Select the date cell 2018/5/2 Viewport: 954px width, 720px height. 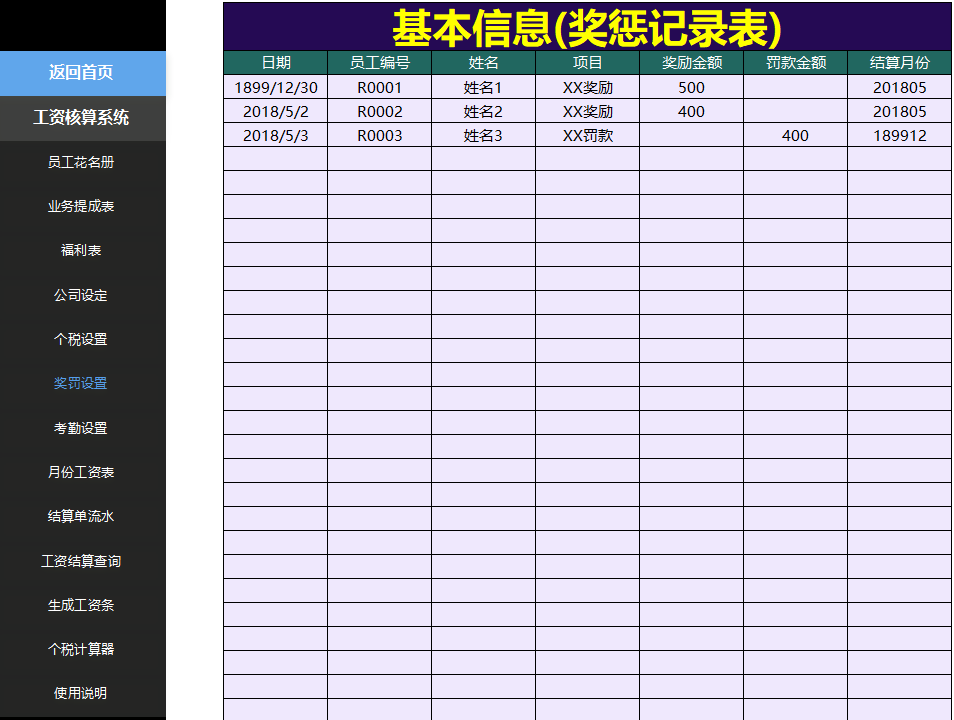pos(276,111)
